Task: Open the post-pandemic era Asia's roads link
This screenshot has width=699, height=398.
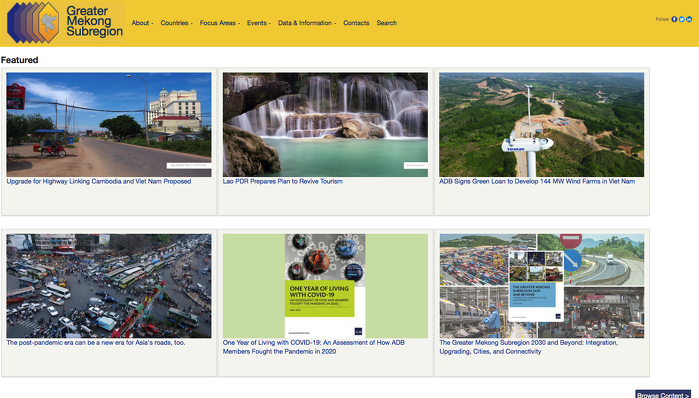Action: pyautogui.click(x=96, y=343)
